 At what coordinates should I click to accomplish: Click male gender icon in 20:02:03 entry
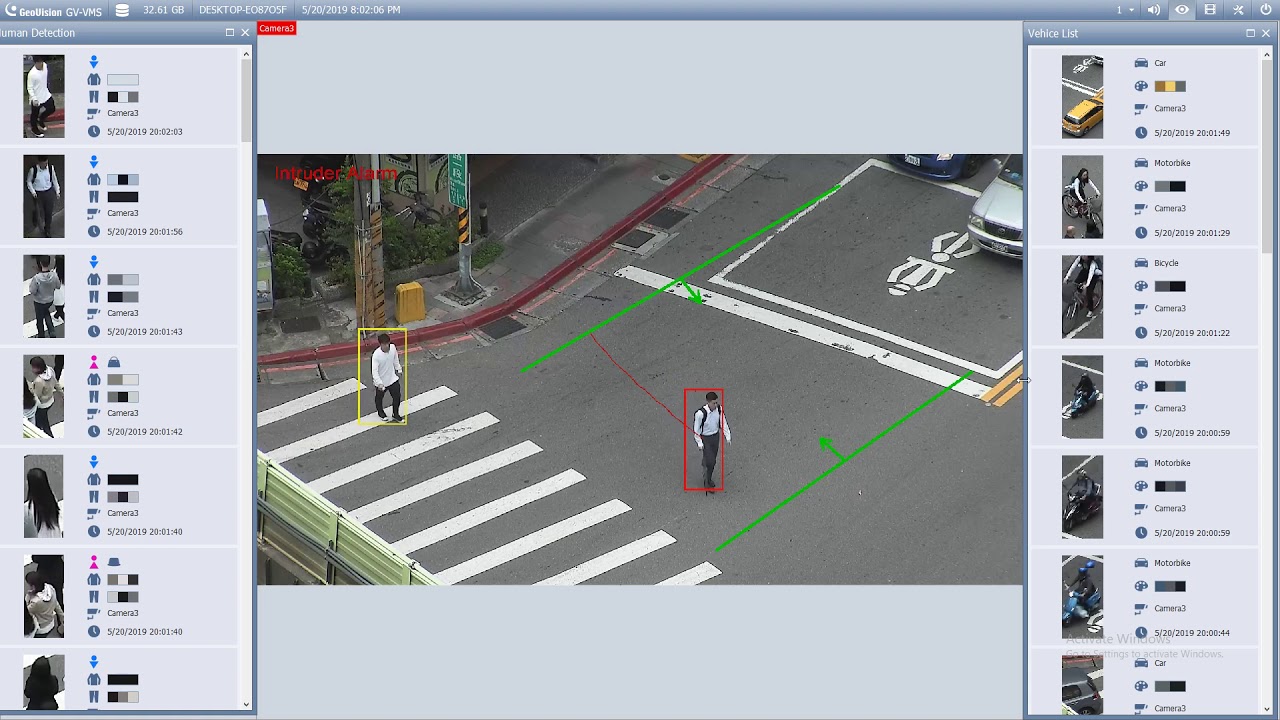[x=94, y=62]
